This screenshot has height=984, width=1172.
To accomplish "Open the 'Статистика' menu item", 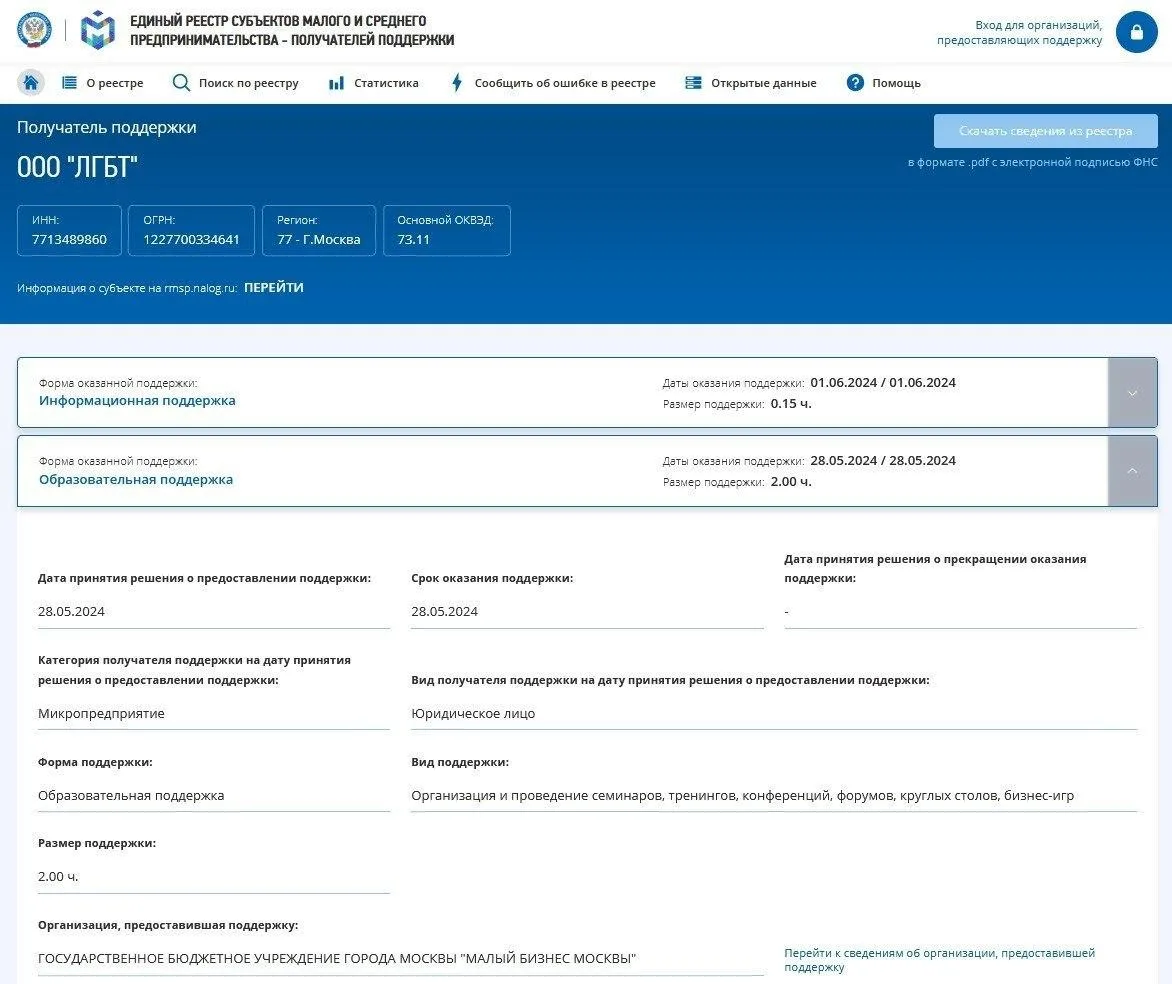I will pos(386,83).
